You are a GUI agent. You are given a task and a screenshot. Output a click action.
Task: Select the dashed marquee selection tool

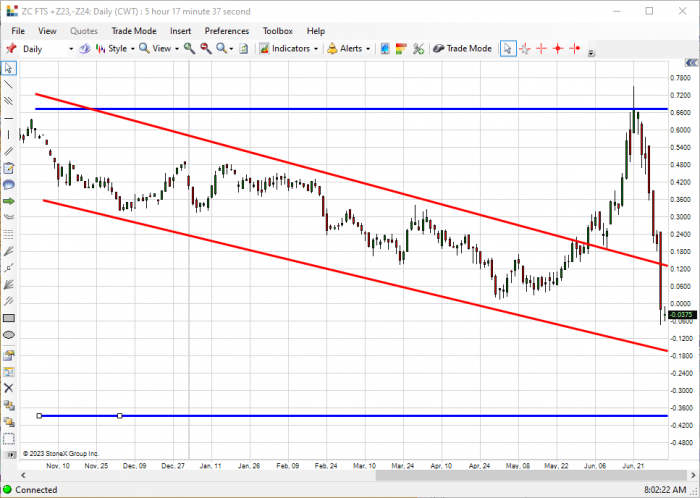pyautogui.click(x=8, y=438)
